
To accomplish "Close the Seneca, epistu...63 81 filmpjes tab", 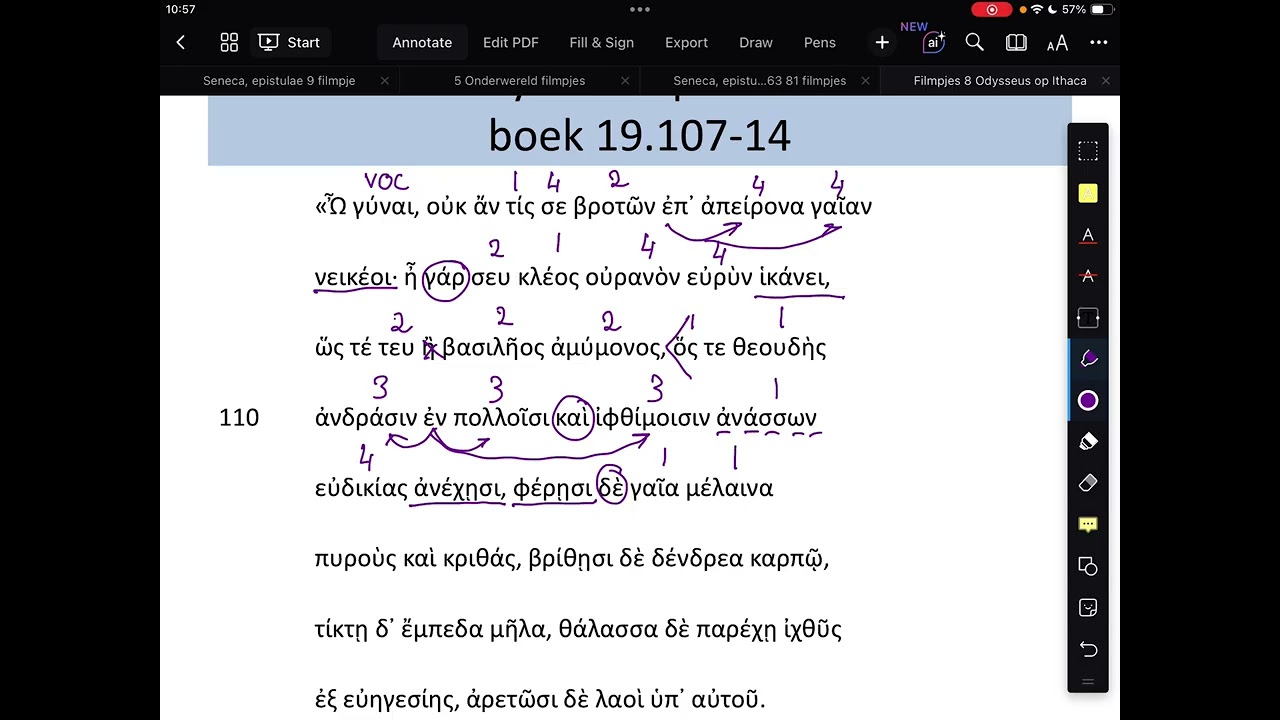I will (x=865, y=81).
